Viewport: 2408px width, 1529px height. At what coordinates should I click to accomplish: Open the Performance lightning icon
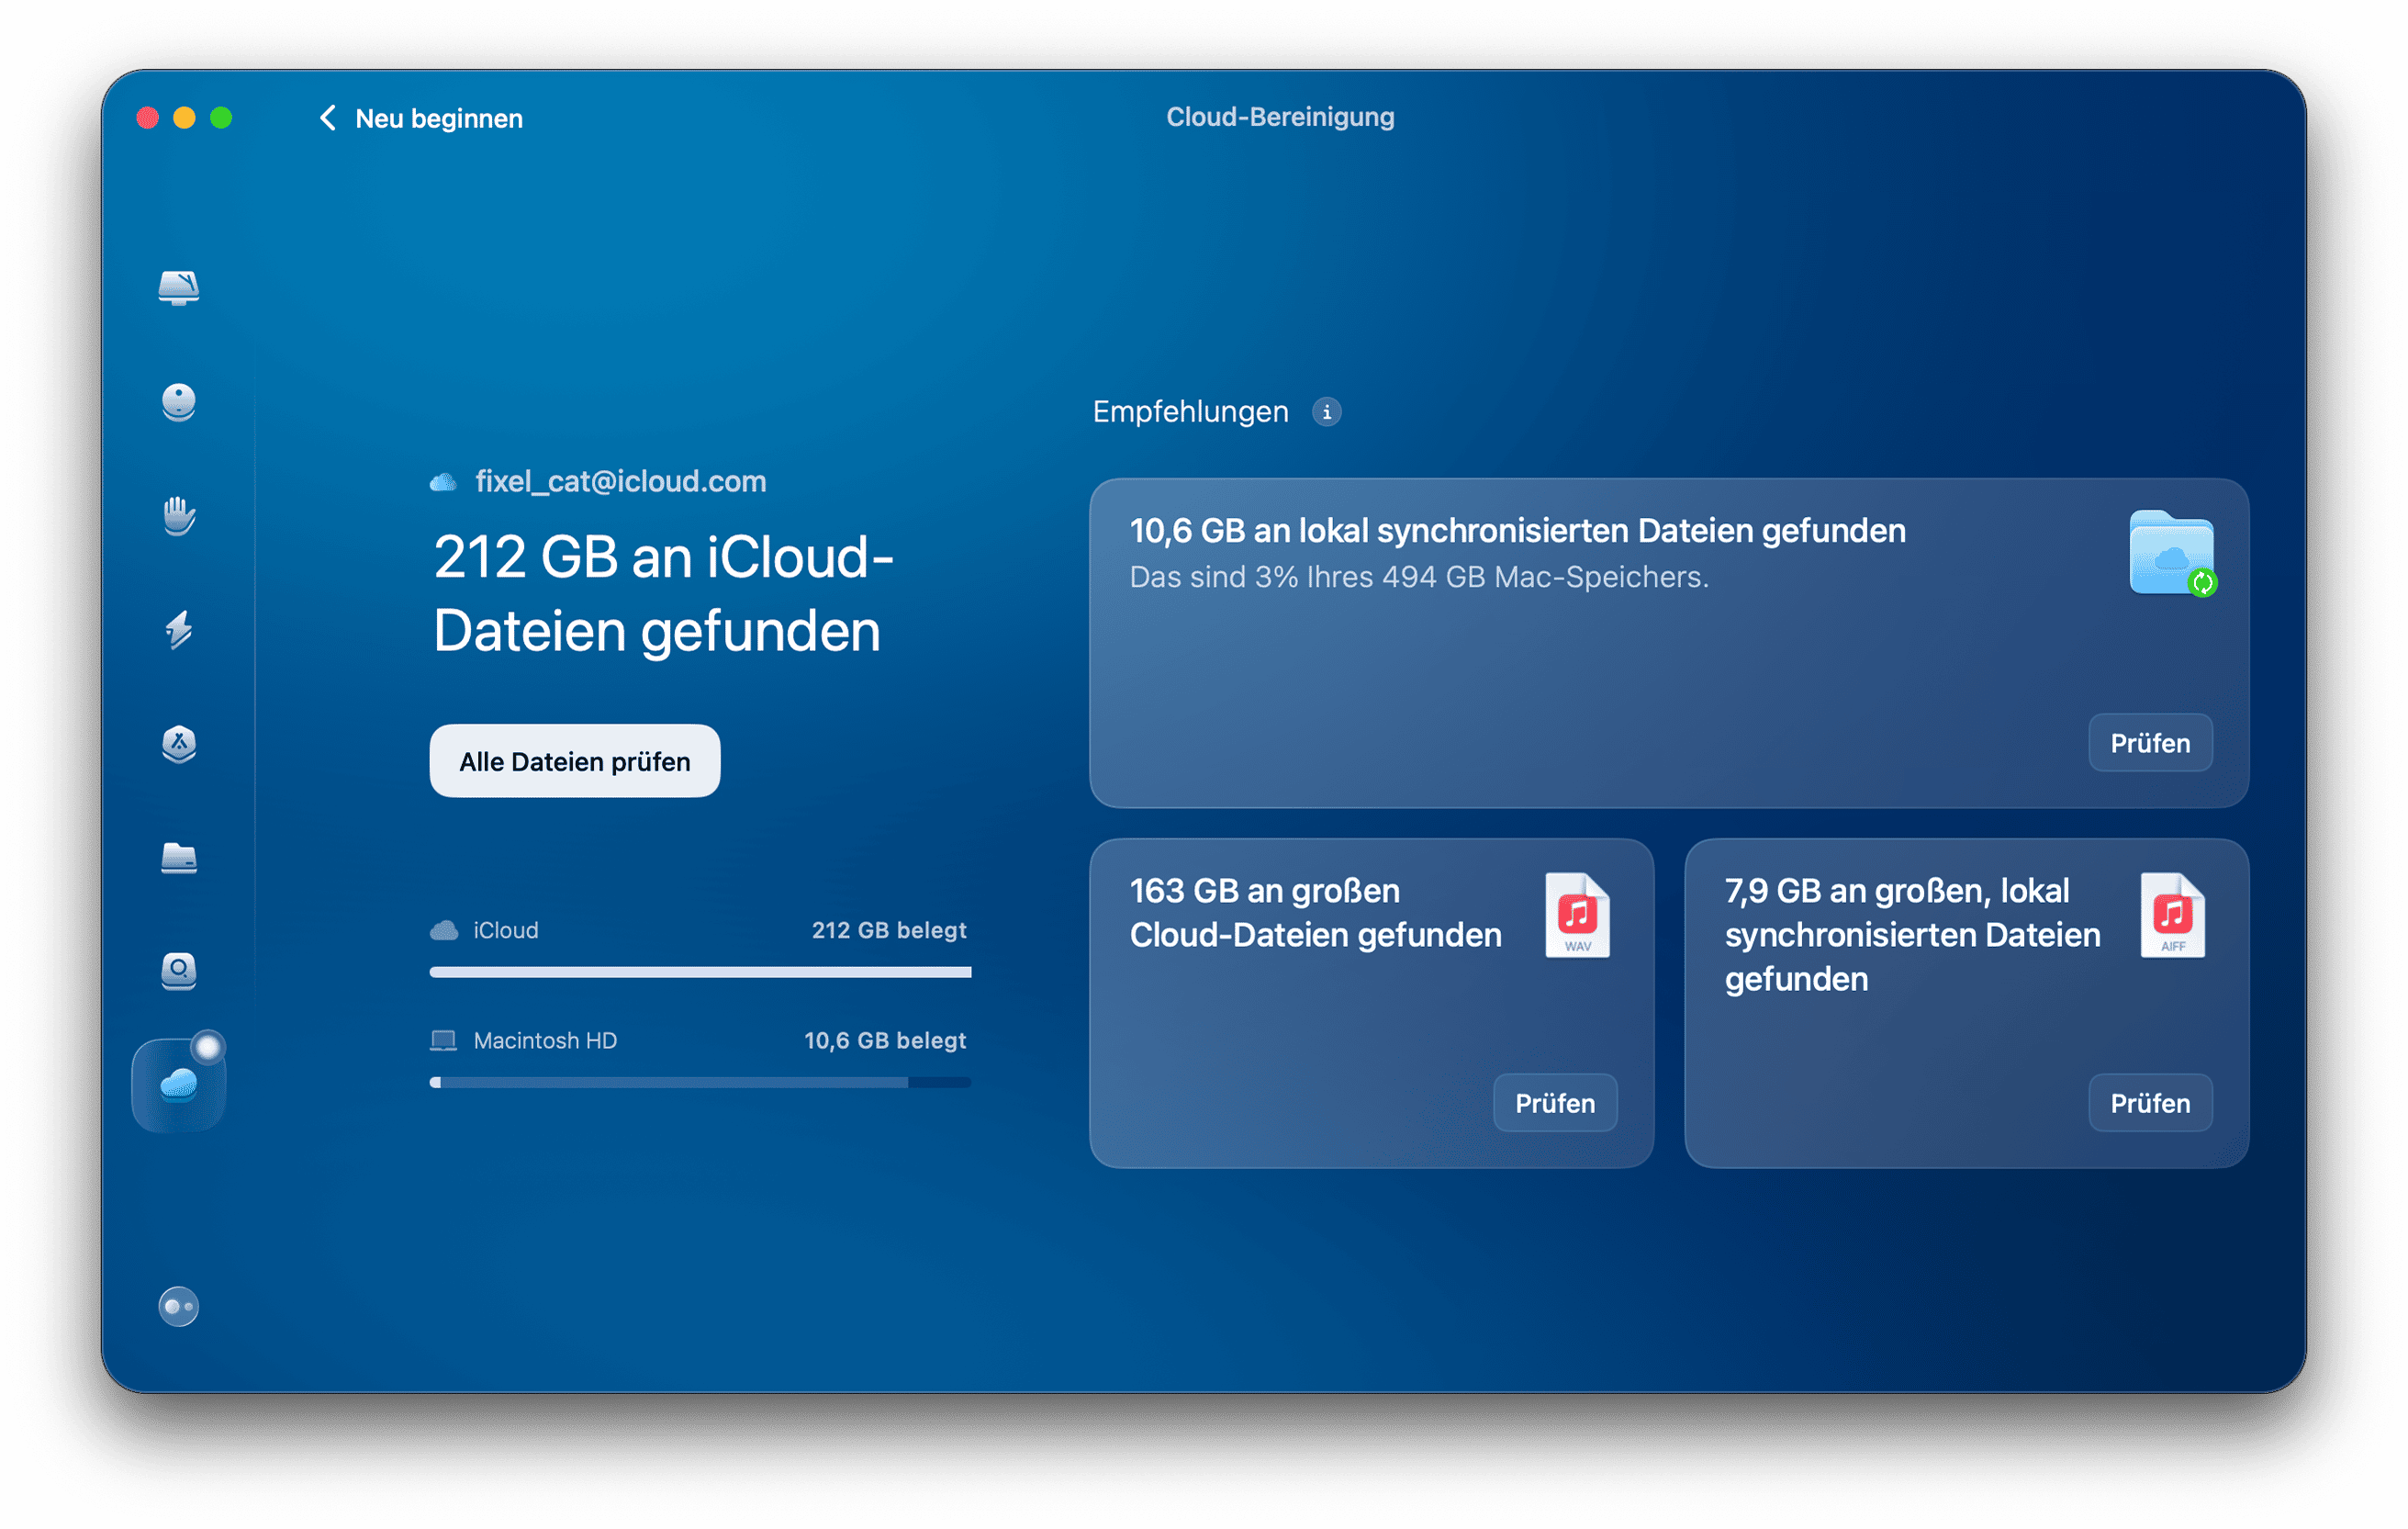[178, 632]
